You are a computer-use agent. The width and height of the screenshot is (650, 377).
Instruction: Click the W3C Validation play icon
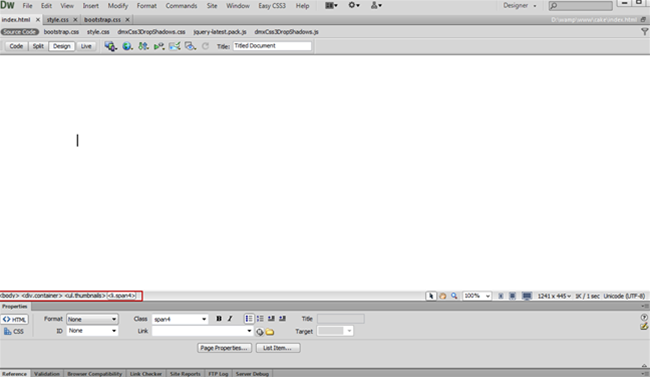159,46
